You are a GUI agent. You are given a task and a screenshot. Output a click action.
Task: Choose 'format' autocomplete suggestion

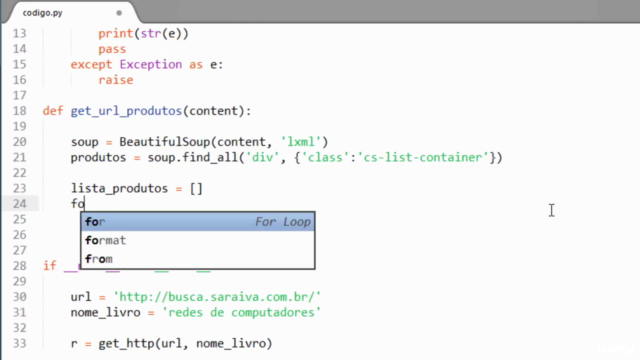[198, 240]
